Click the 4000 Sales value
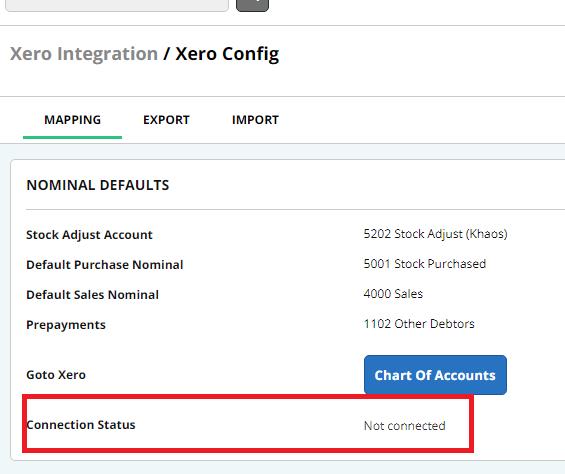 (x=393, y=294)
